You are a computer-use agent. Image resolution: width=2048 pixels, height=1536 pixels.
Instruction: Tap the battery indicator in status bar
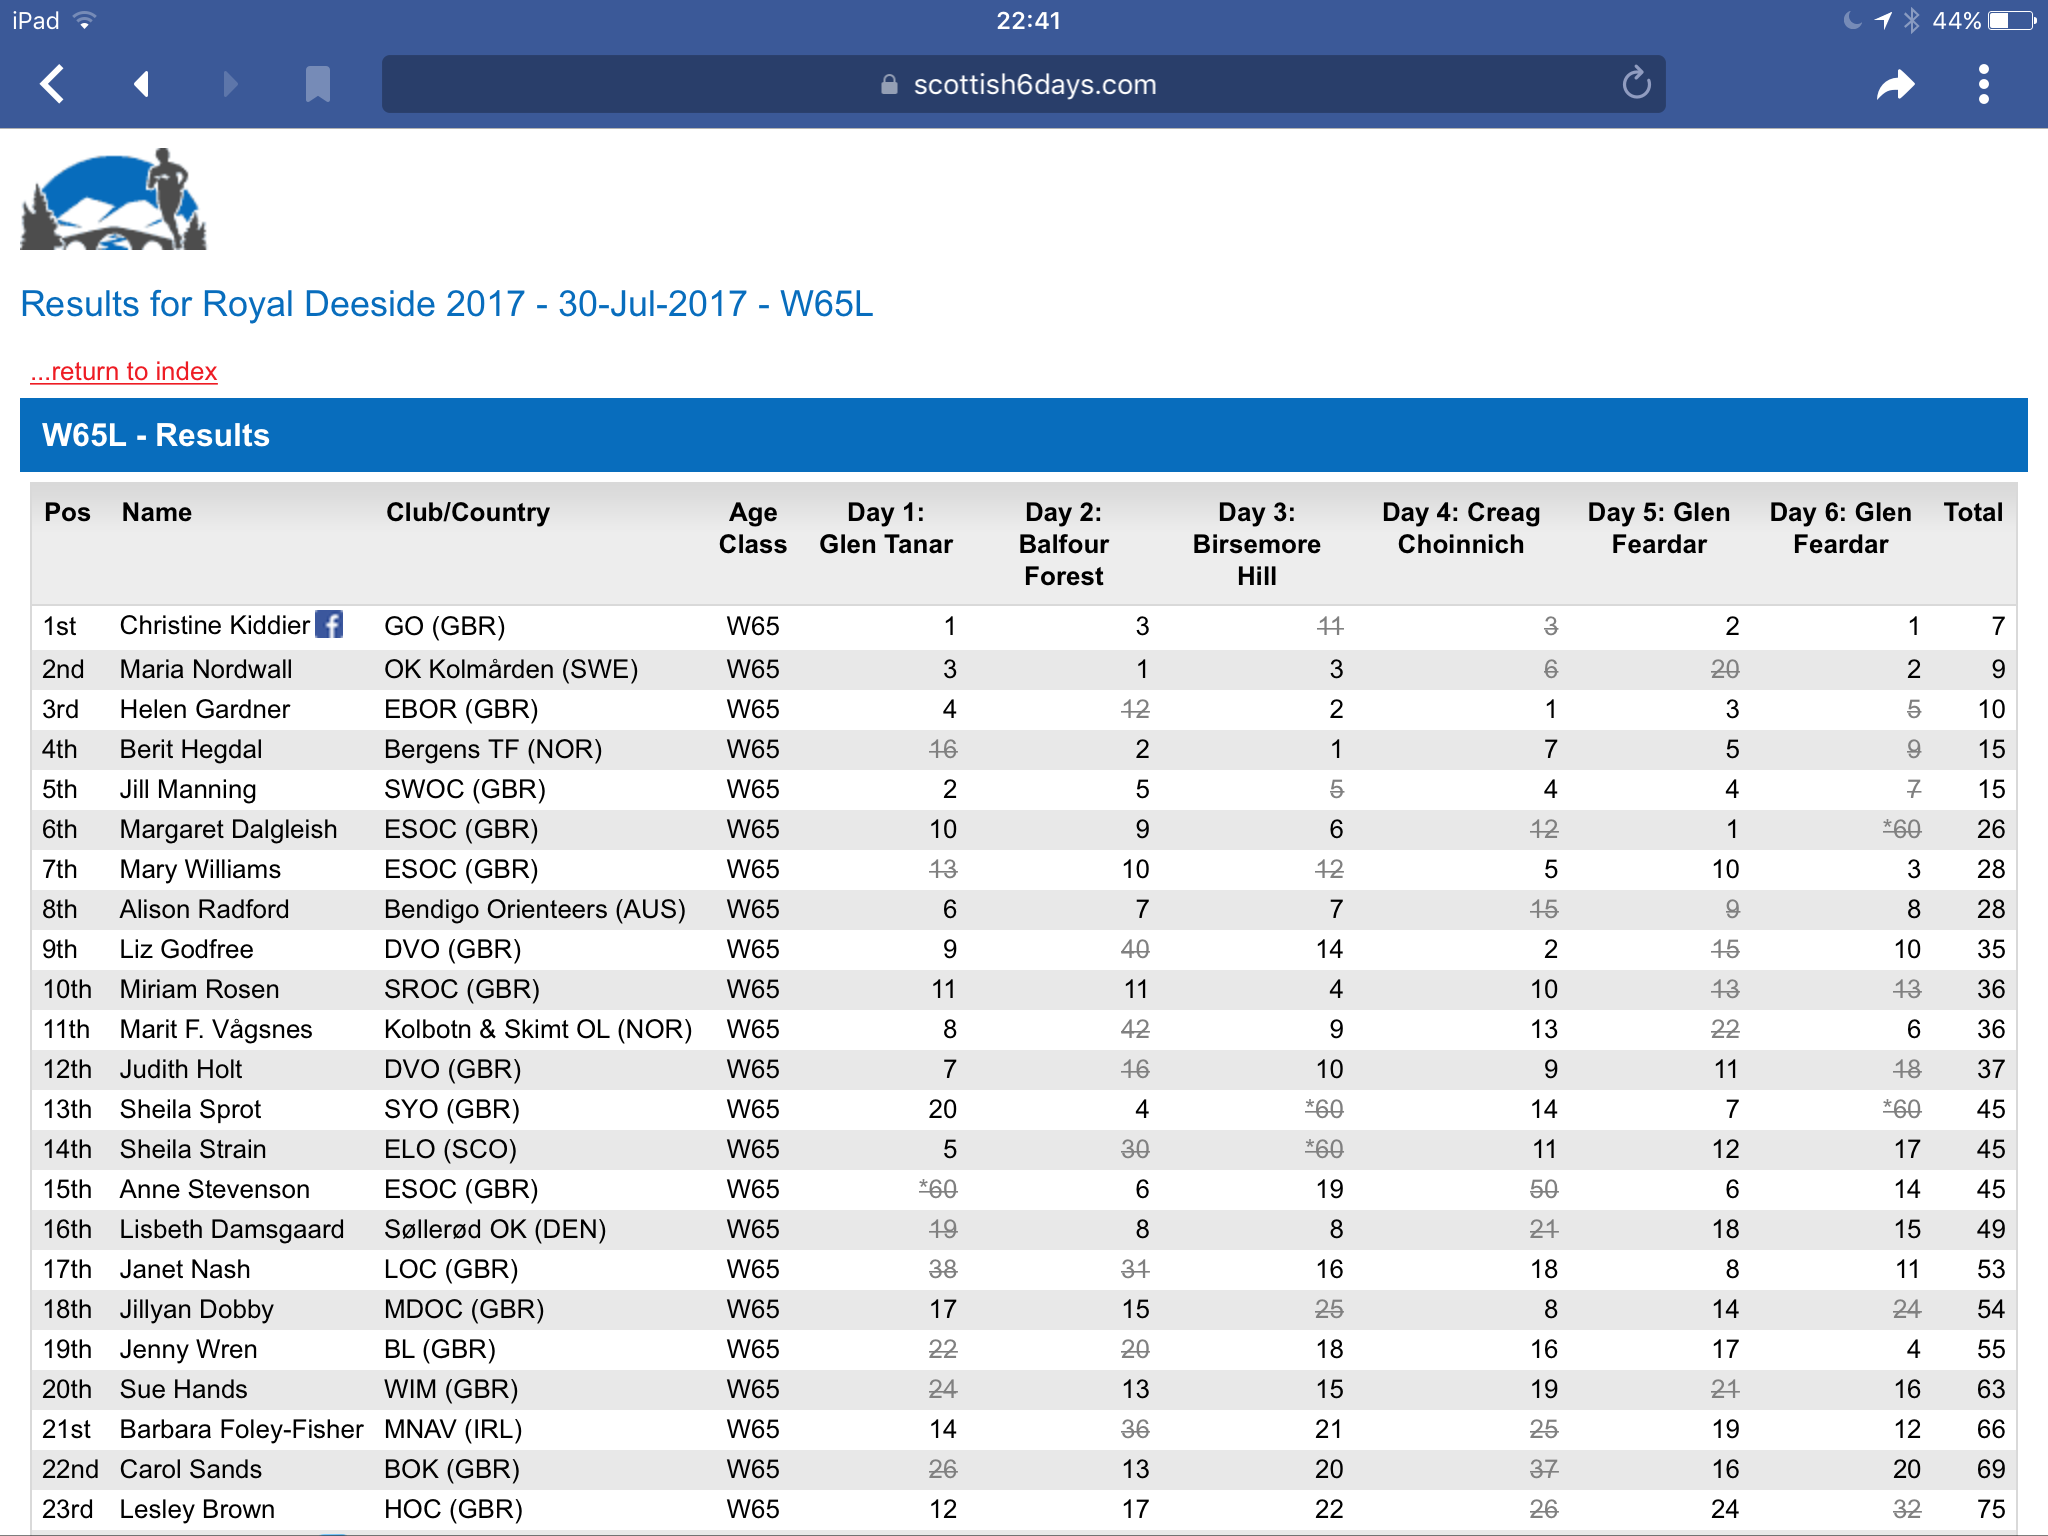point(2012,21)
